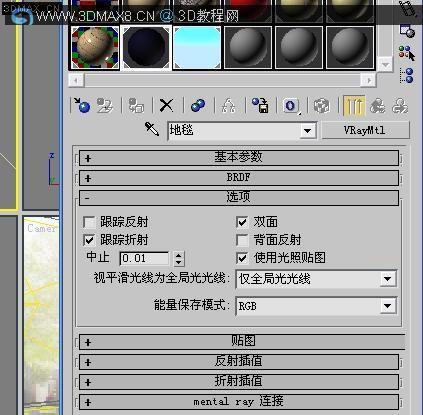Image resolution: width=423 pixels, height=415 pixels.
Task: Open material name dropdown 地毯
Action: click(307, 131)
